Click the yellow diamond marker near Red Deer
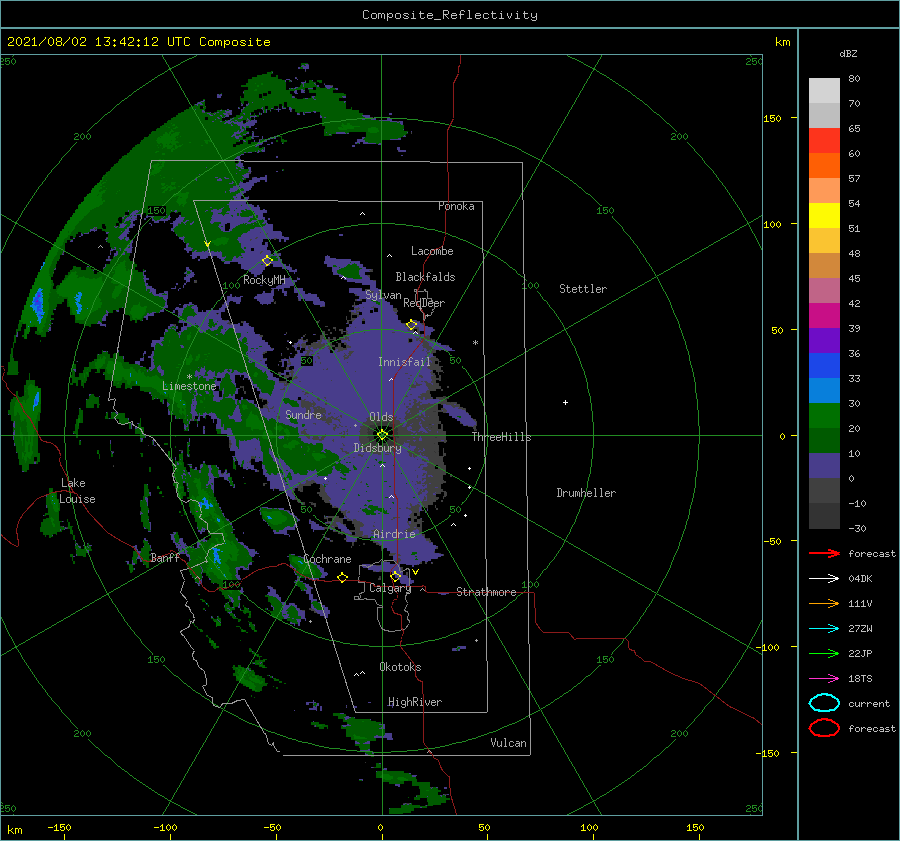 tap(412, 325)
